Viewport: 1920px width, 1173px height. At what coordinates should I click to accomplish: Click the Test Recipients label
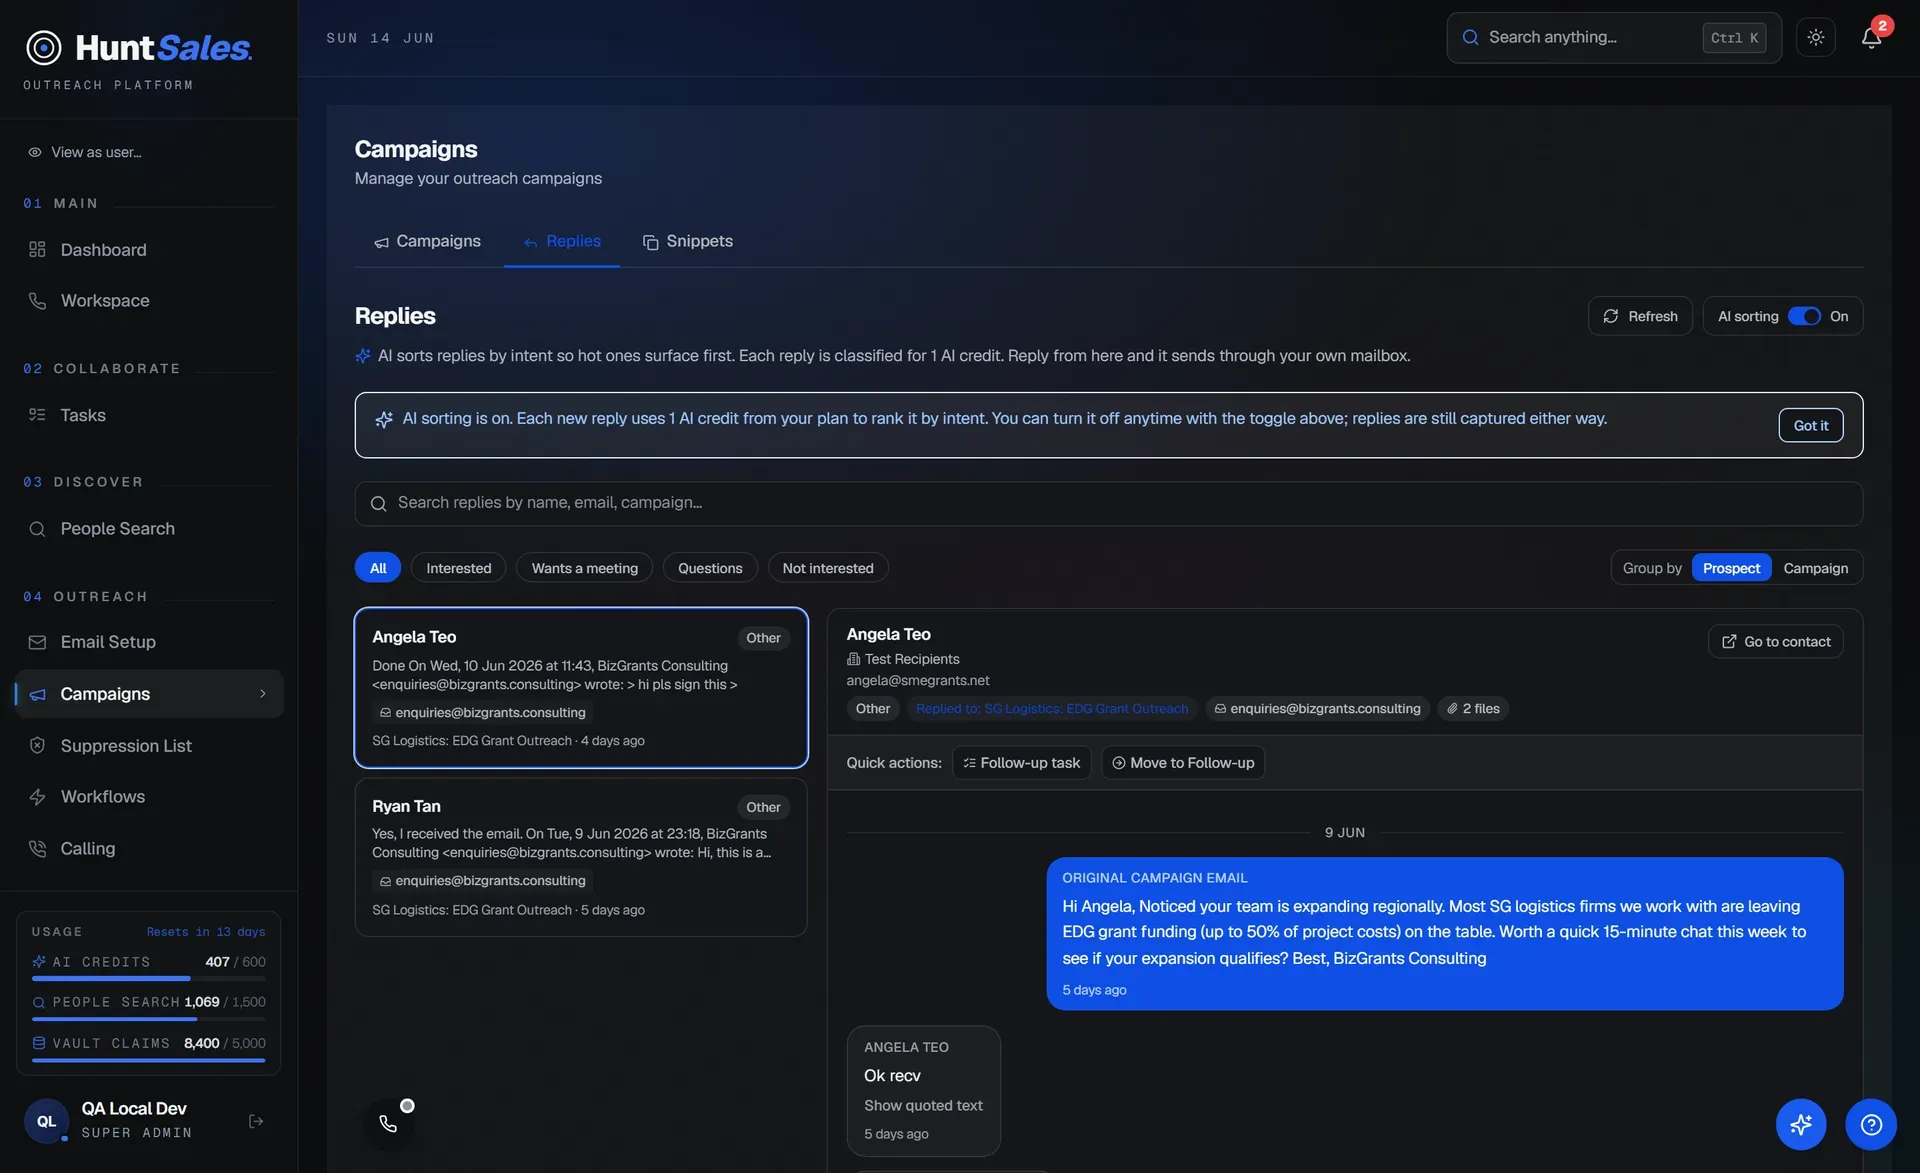click(x=912, y=659)
